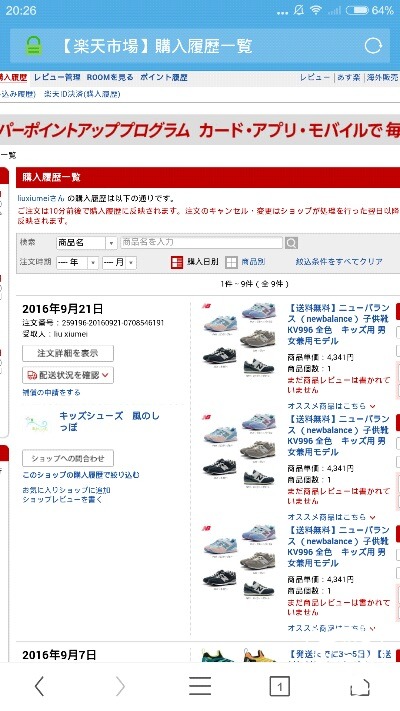400x711 pixels.
Task: Open the browser hamburger menu
Action: (x=200, y=686)
